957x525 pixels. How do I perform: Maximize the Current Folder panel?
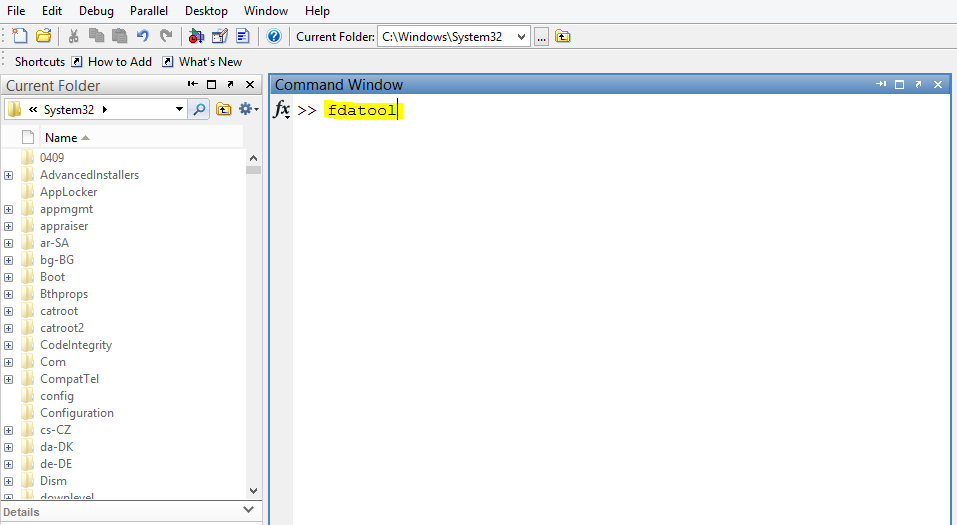pos(212,84)
